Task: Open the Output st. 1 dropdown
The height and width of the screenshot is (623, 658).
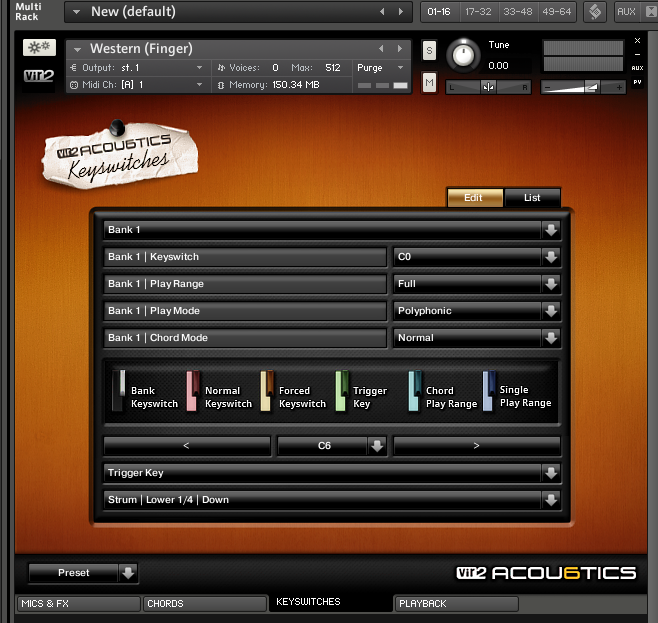Action: click(199, 68)
